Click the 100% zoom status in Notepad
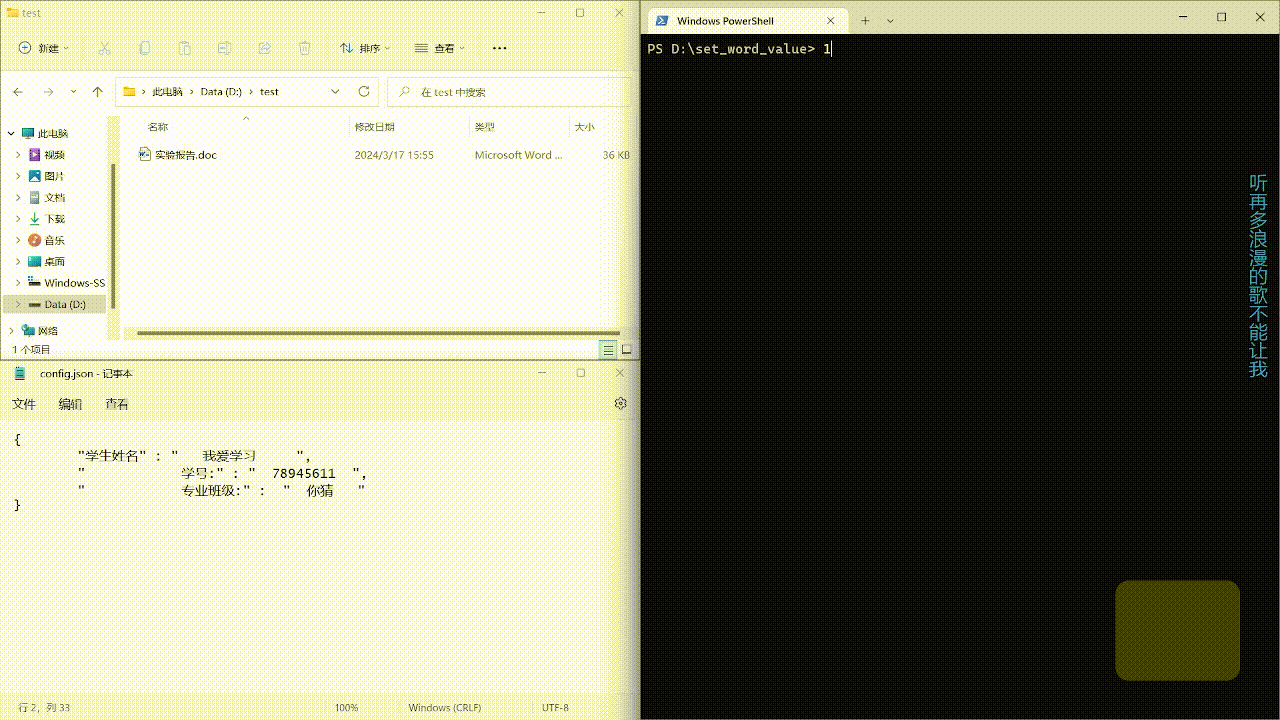Image resolution: width=1280 pixels, height=720 pixels. [346, 708]
